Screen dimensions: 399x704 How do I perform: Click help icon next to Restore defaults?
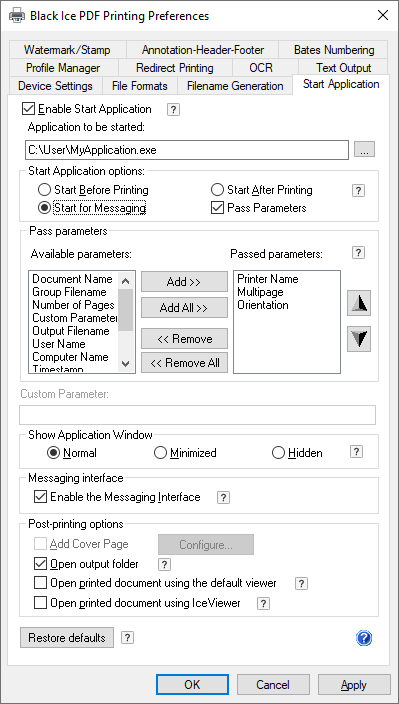point(127,638)
